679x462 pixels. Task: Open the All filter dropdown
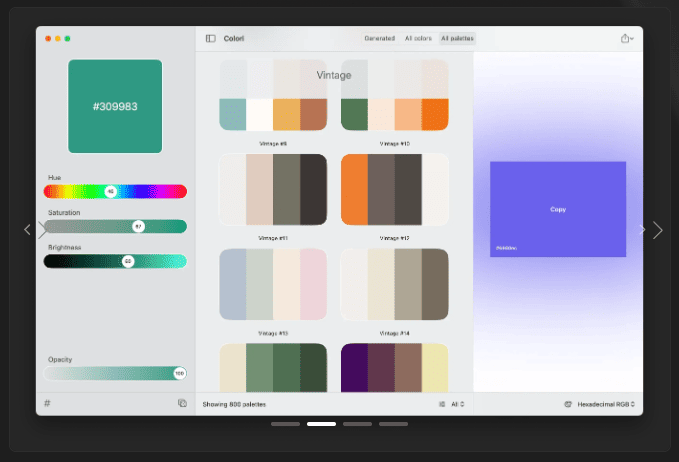[458, 404]
